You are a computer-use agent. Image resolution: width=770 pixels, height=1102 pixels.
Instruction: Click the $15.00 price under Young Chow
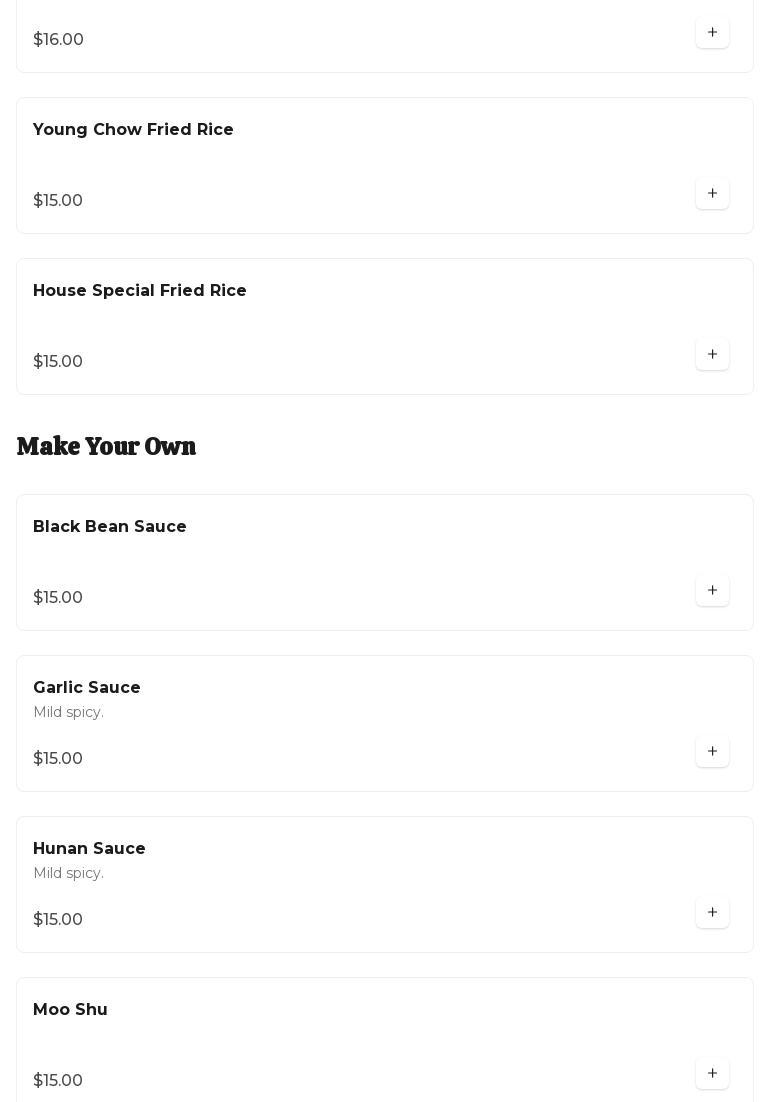point(58,201)
